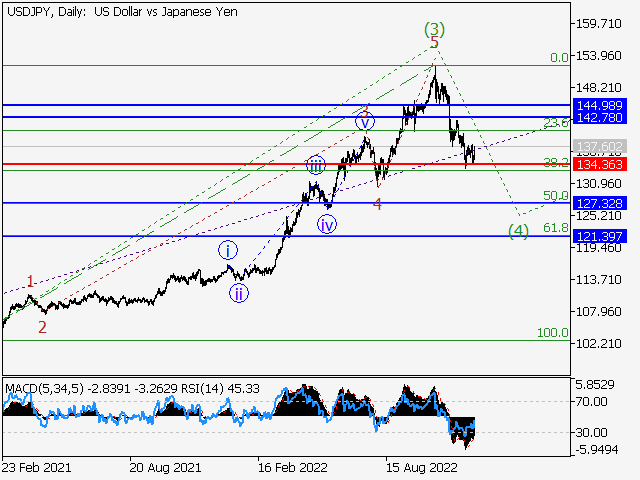Screen dimensions: 640x480
Task: Select the circled blue ii subwave label
Action: click(239, 293)
